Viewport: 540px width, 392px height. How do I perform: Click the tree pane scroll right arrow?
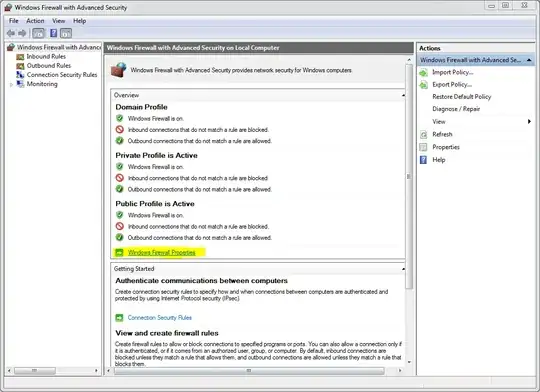coord(96,371)
